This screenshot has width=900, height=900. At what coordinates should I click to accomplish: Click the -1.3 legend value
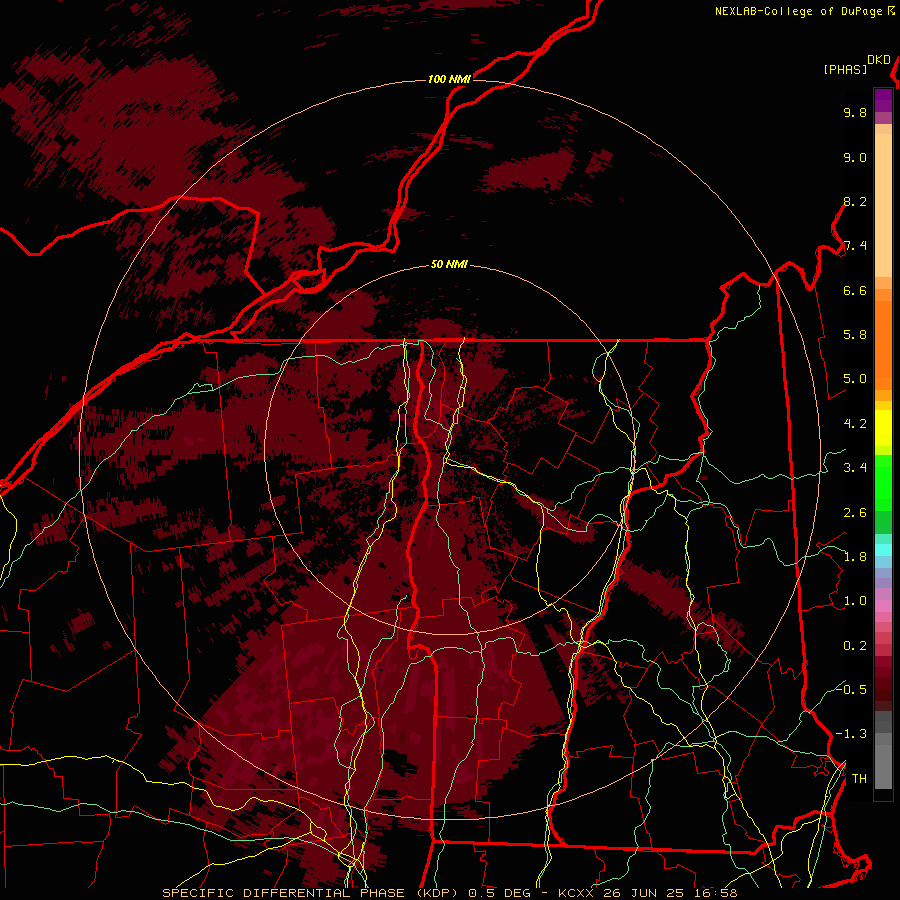pos(851,734)
